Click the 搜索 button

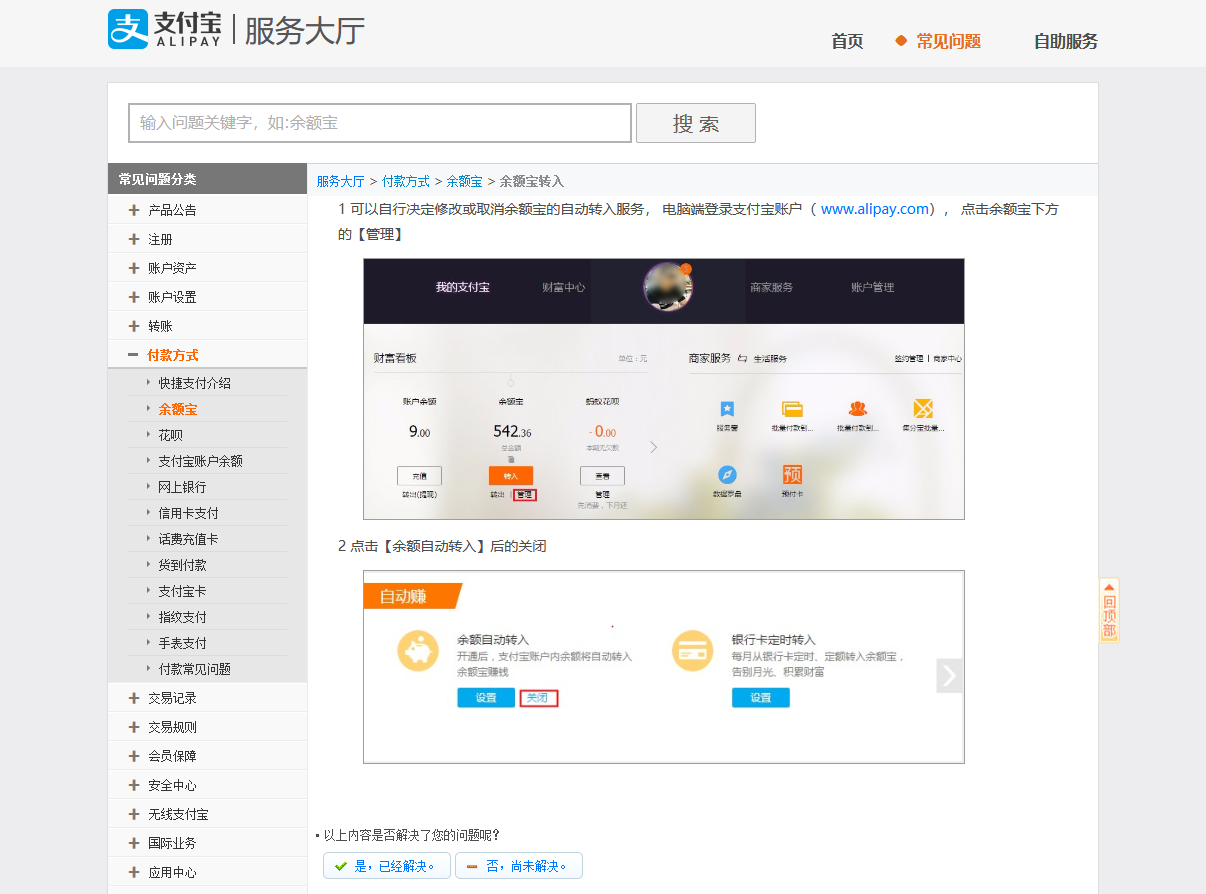pos(696,123)
